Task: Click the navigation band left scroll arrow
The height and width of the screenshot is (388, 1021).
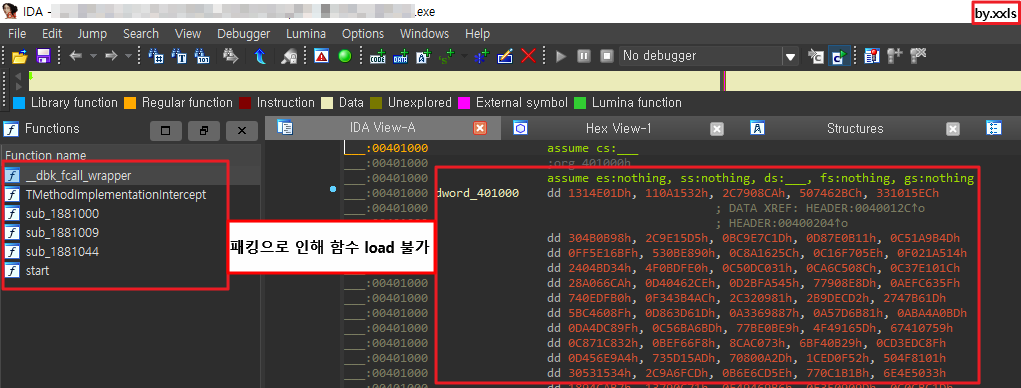Action: click(18, 77)
